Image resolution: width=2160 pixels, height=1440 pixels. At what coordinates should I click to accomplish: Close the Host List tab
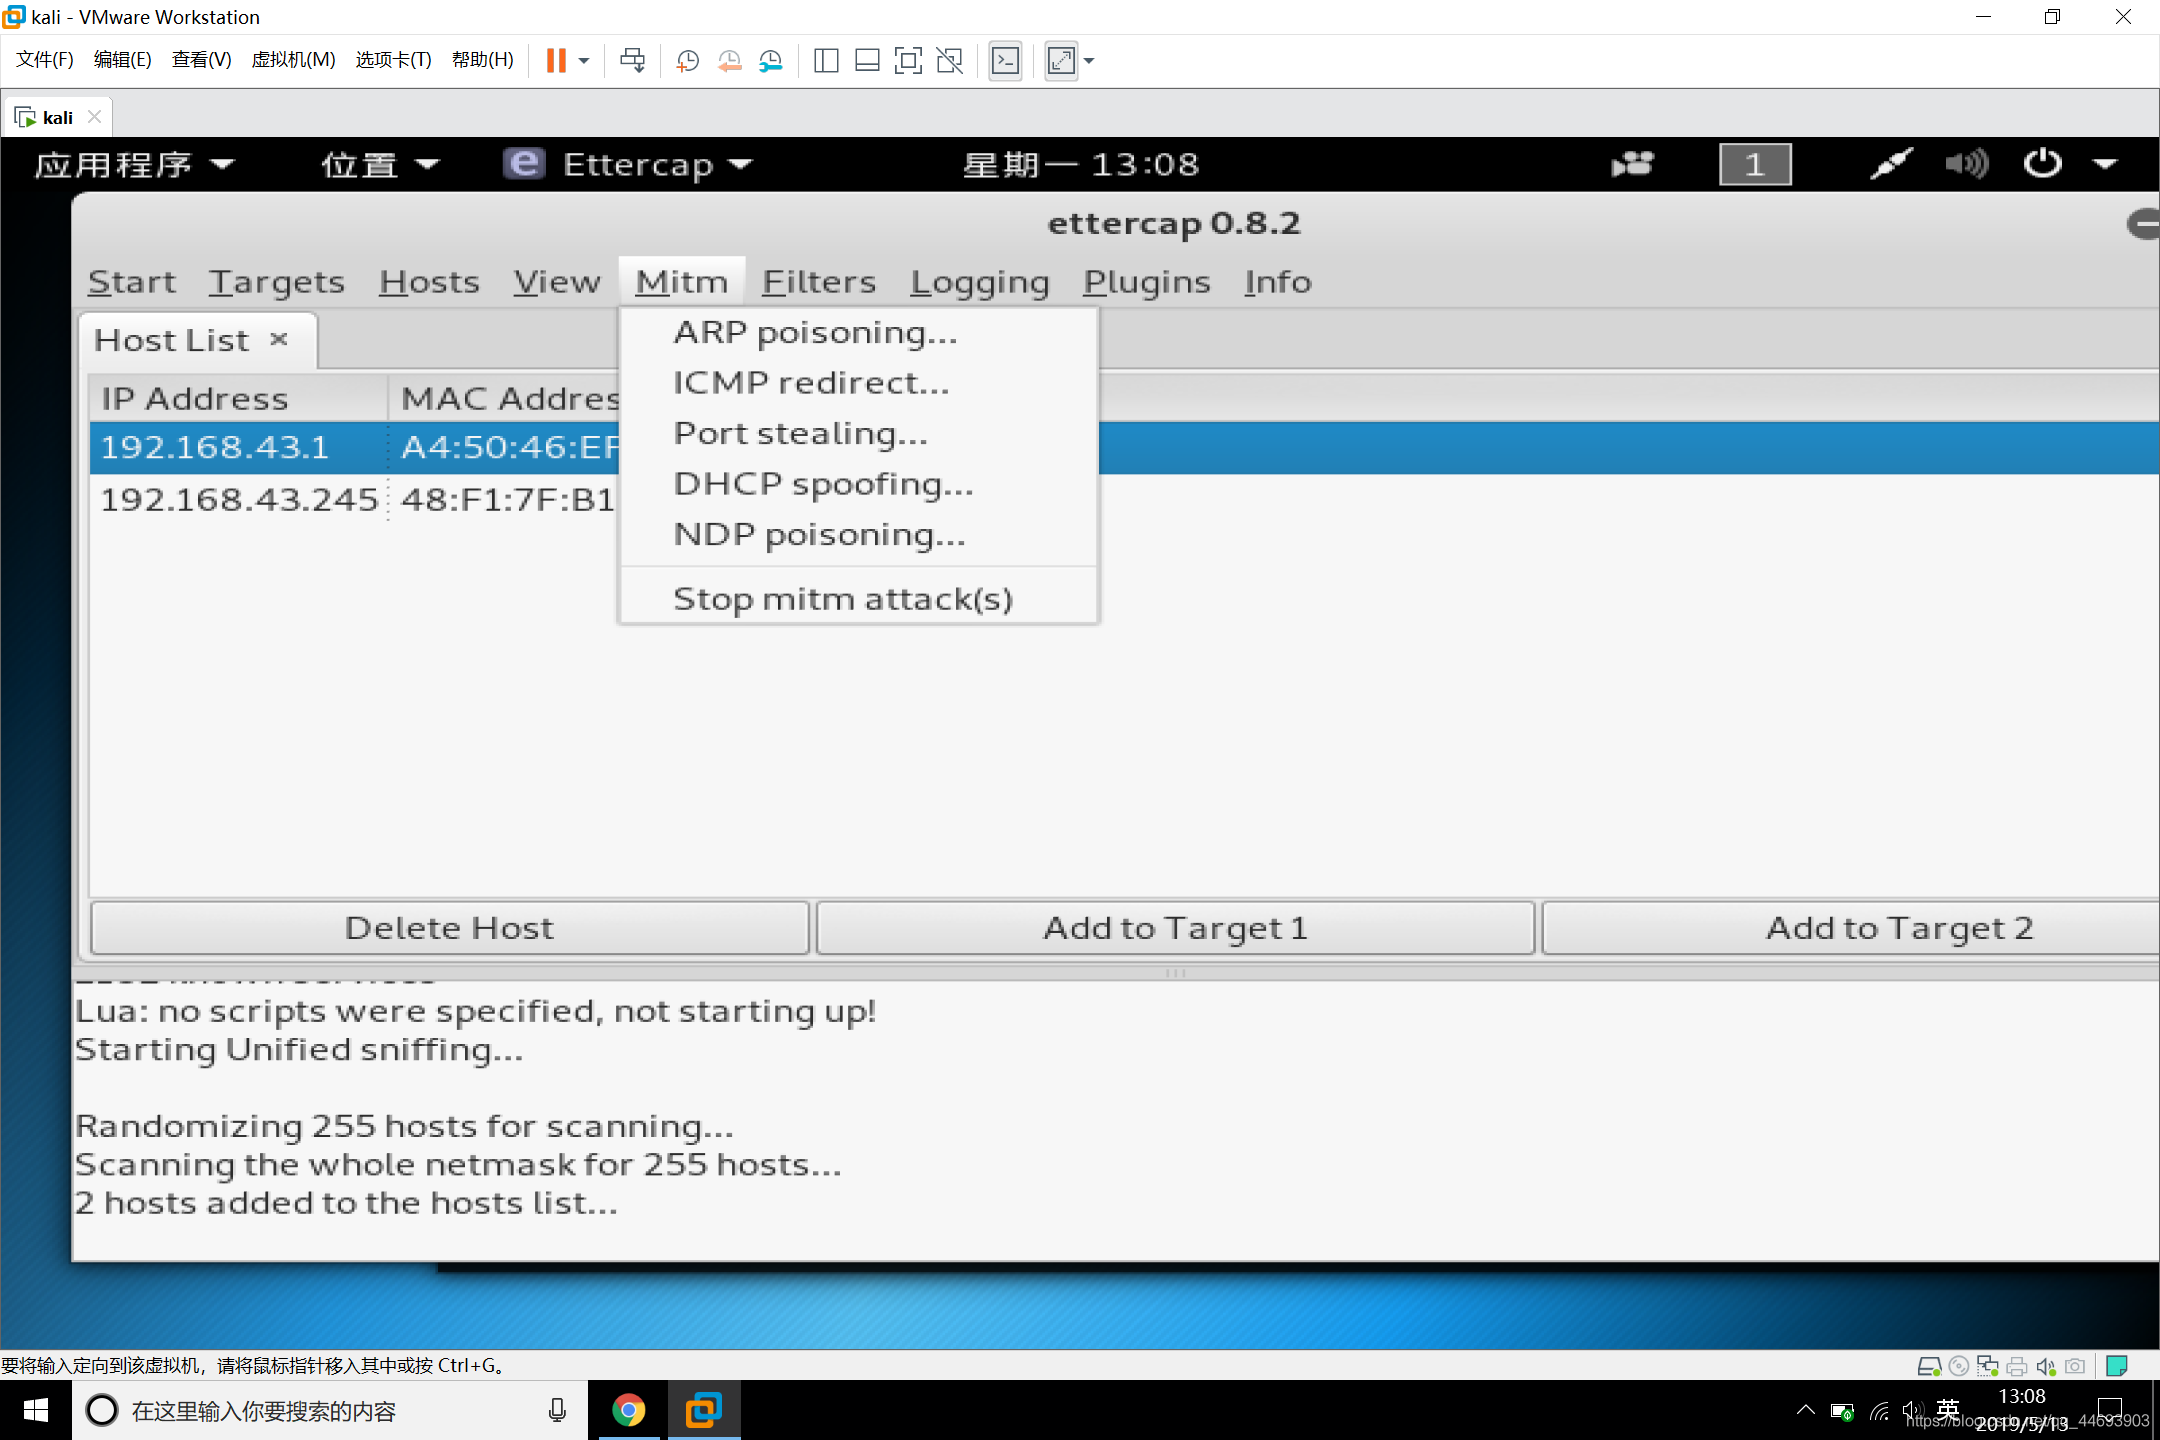pos(279,339)
